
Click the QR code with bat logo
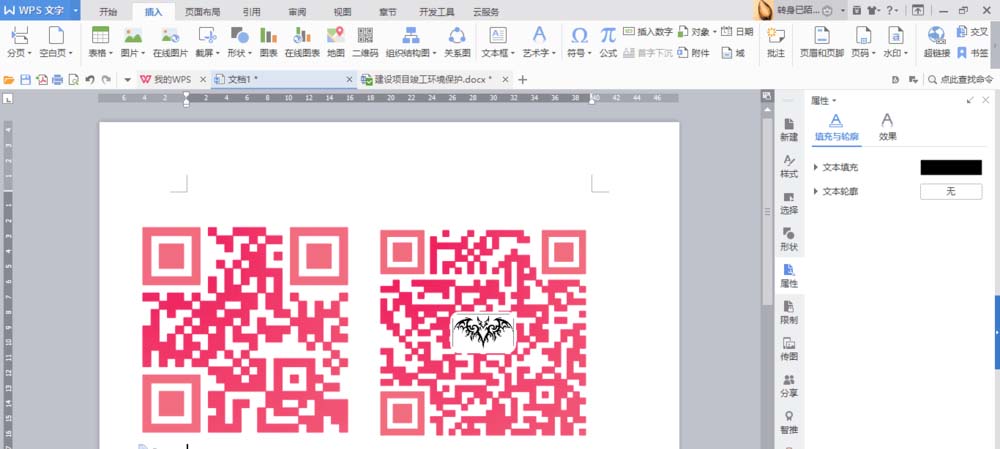(483, 332)
